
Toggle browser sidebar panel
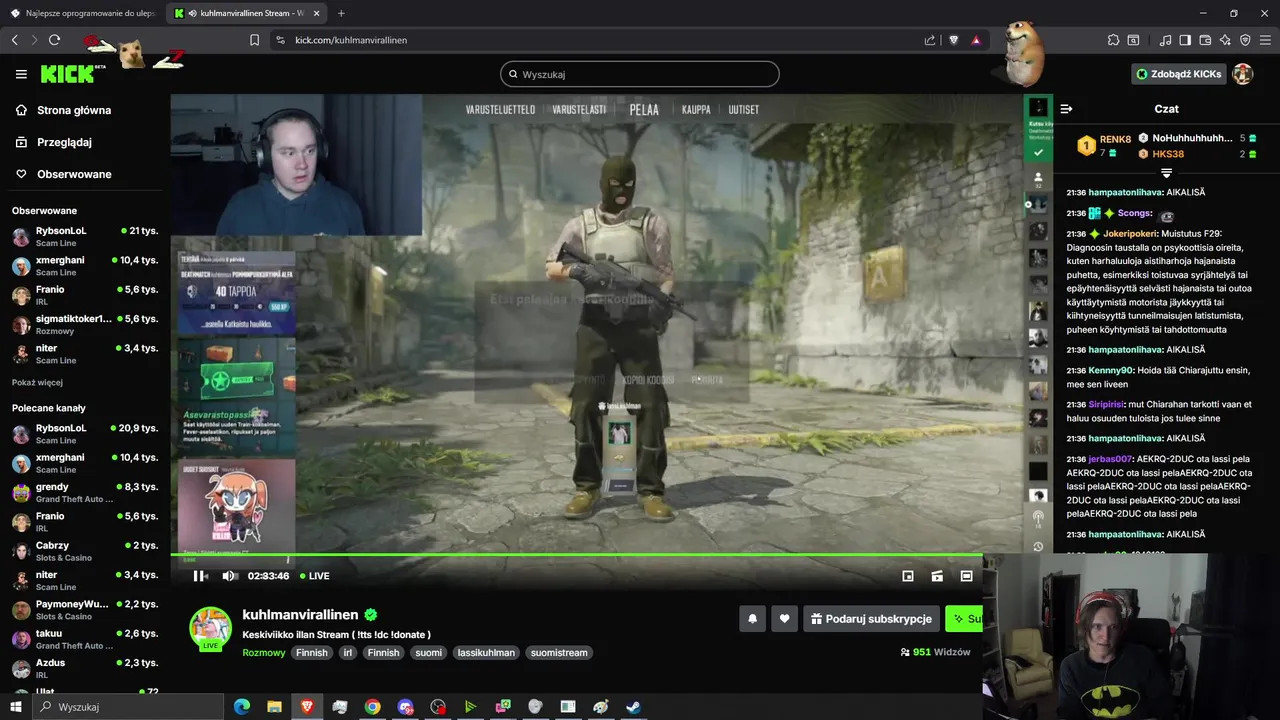point(1185,40)
